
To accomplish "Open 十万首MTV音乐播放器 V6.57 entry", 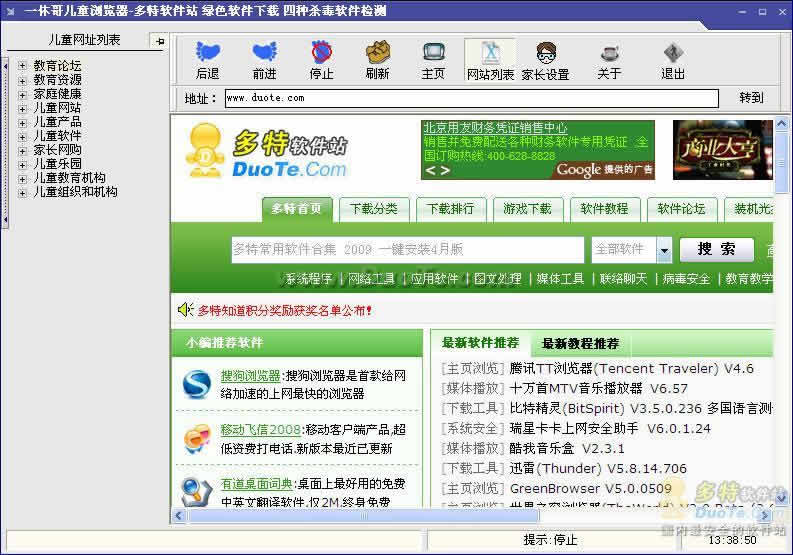I will click(599, 389).
